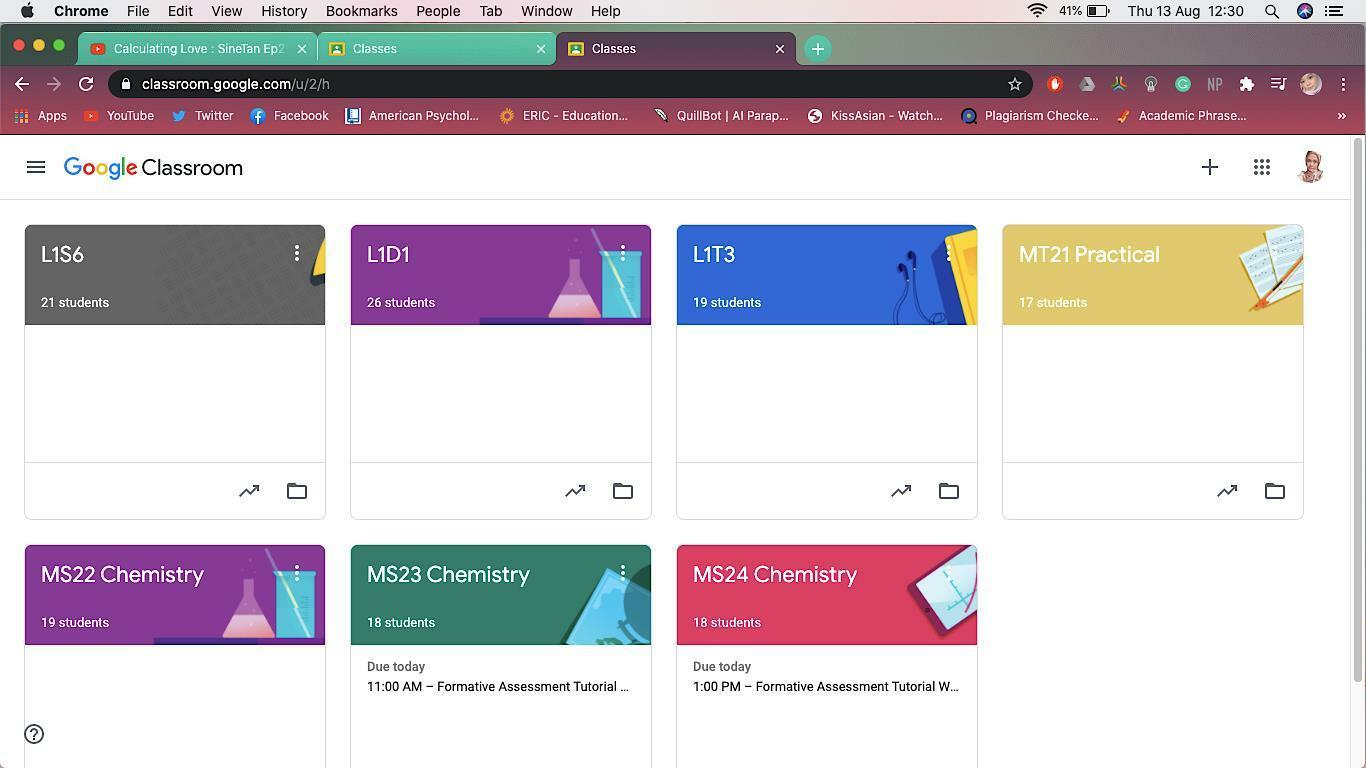
Task: Close the active Classes tab
Action: 780,48
